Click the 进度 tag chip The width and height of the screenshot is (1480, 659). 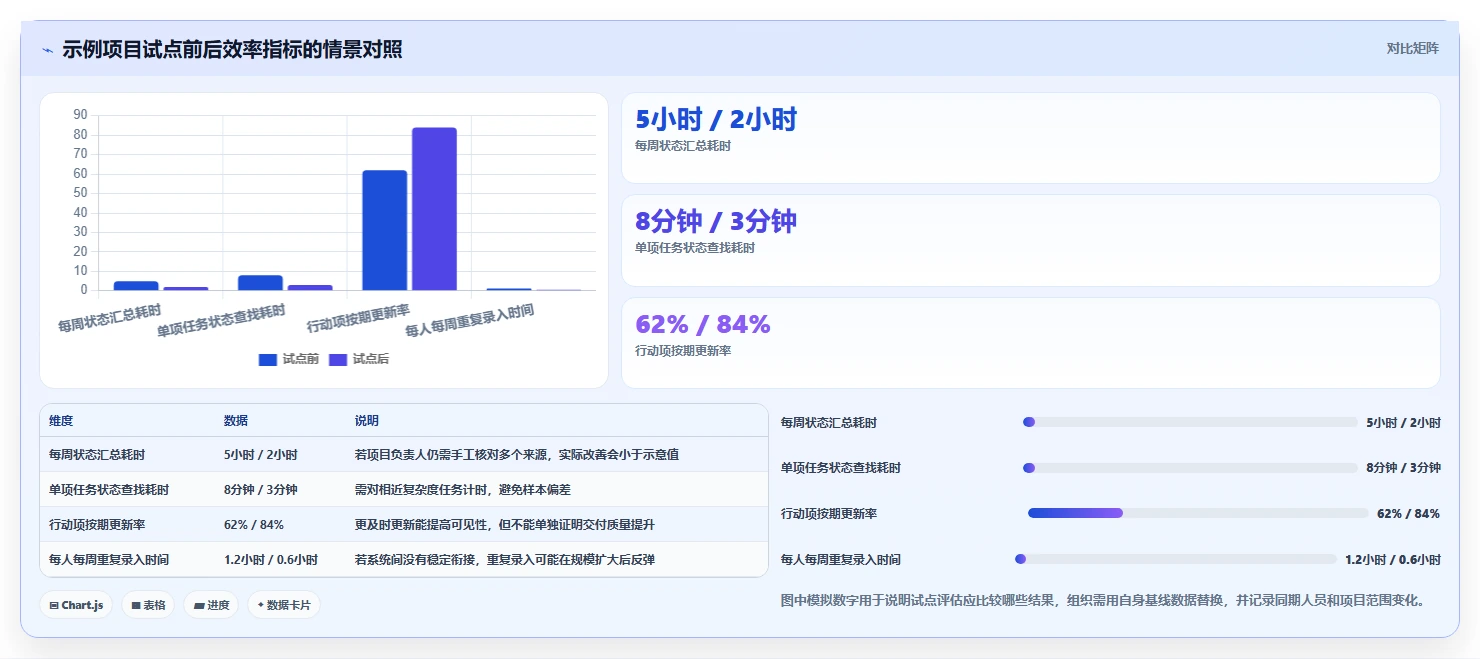pyautogui.click(x=211, y=605)
